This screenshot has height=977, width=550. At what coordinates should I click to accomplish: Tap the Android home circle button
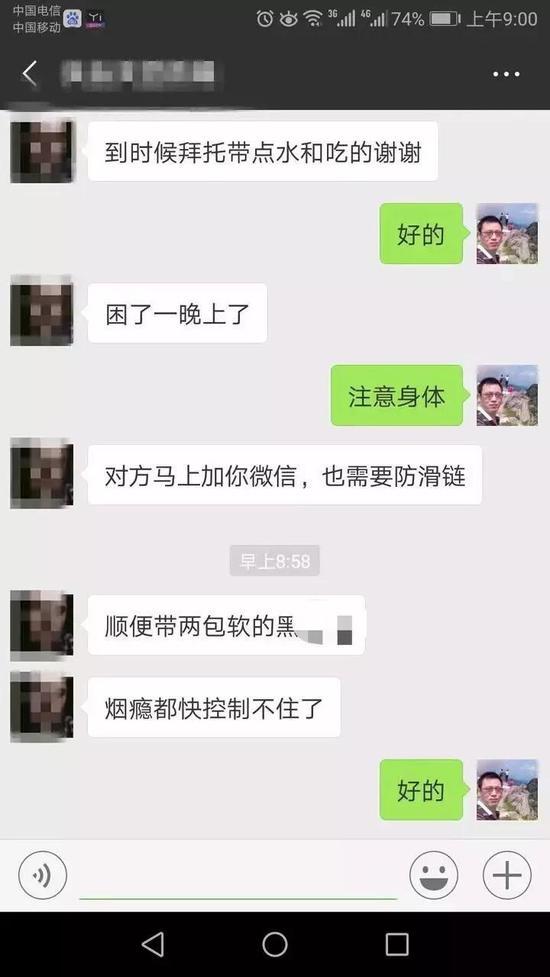tap(275, 944)
